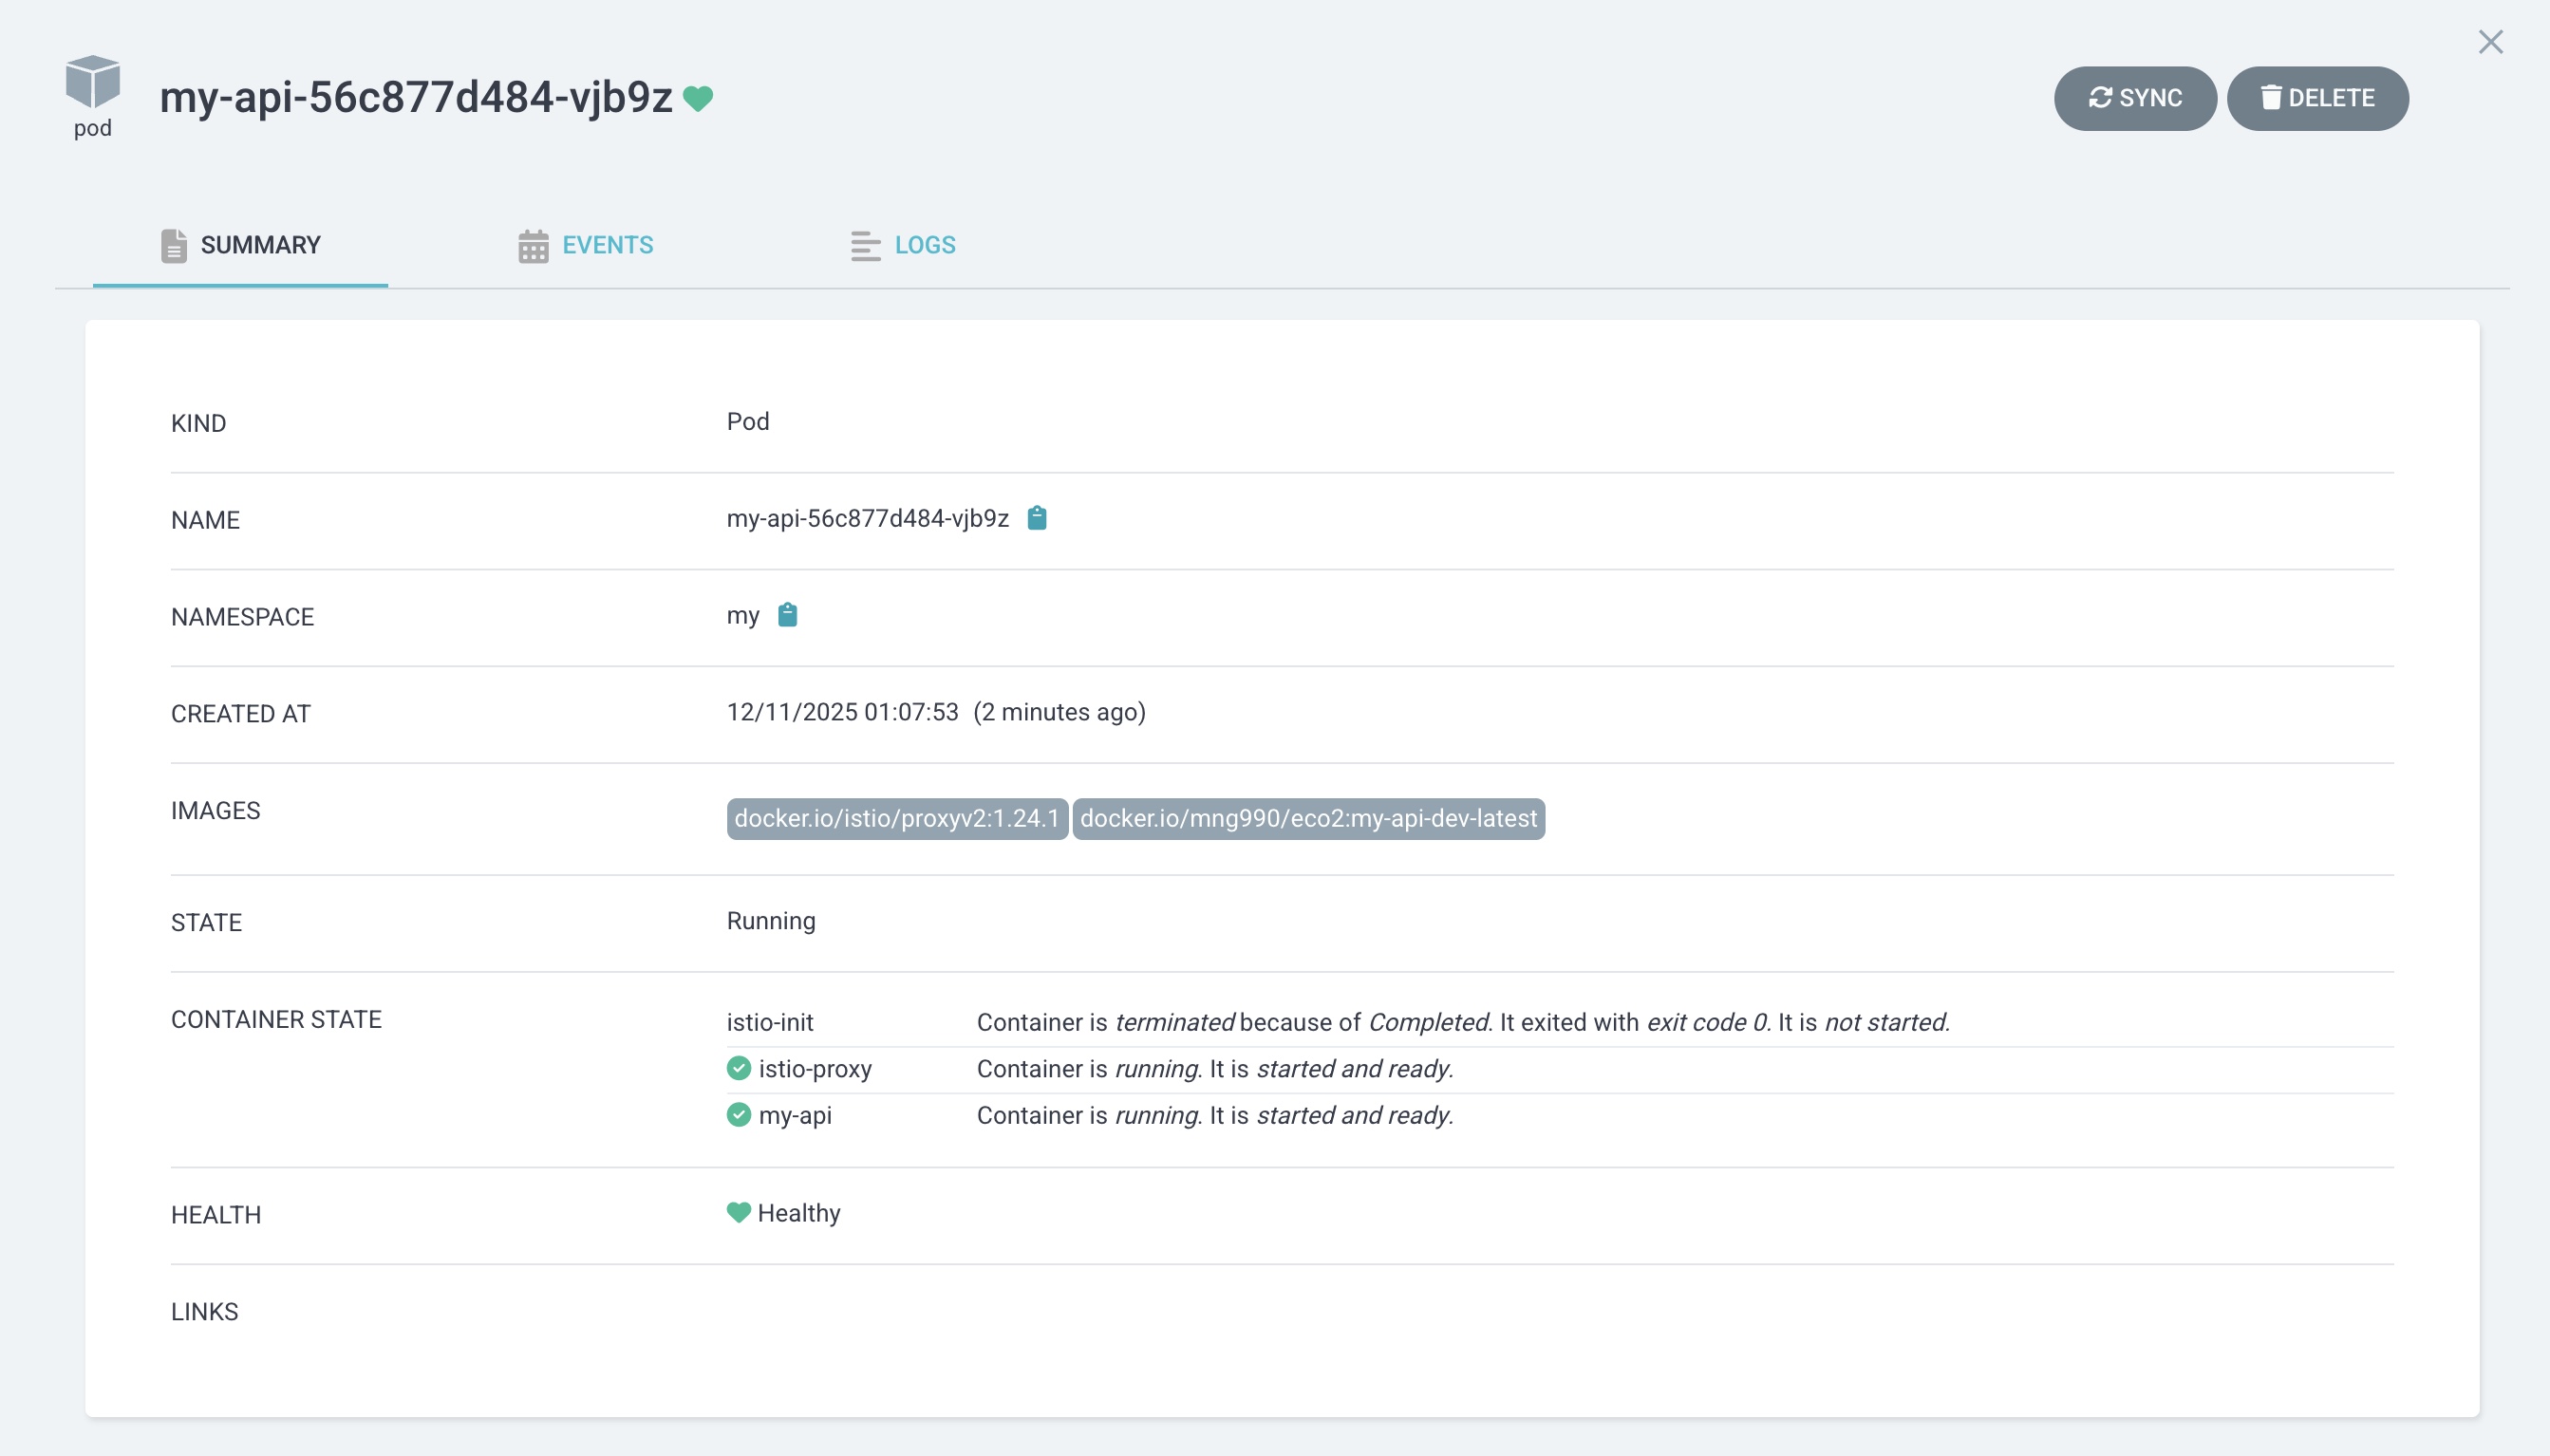Screen dimensions: 2550x1456
Task: Click the Logs lines icon
Action: click(865, 246)
